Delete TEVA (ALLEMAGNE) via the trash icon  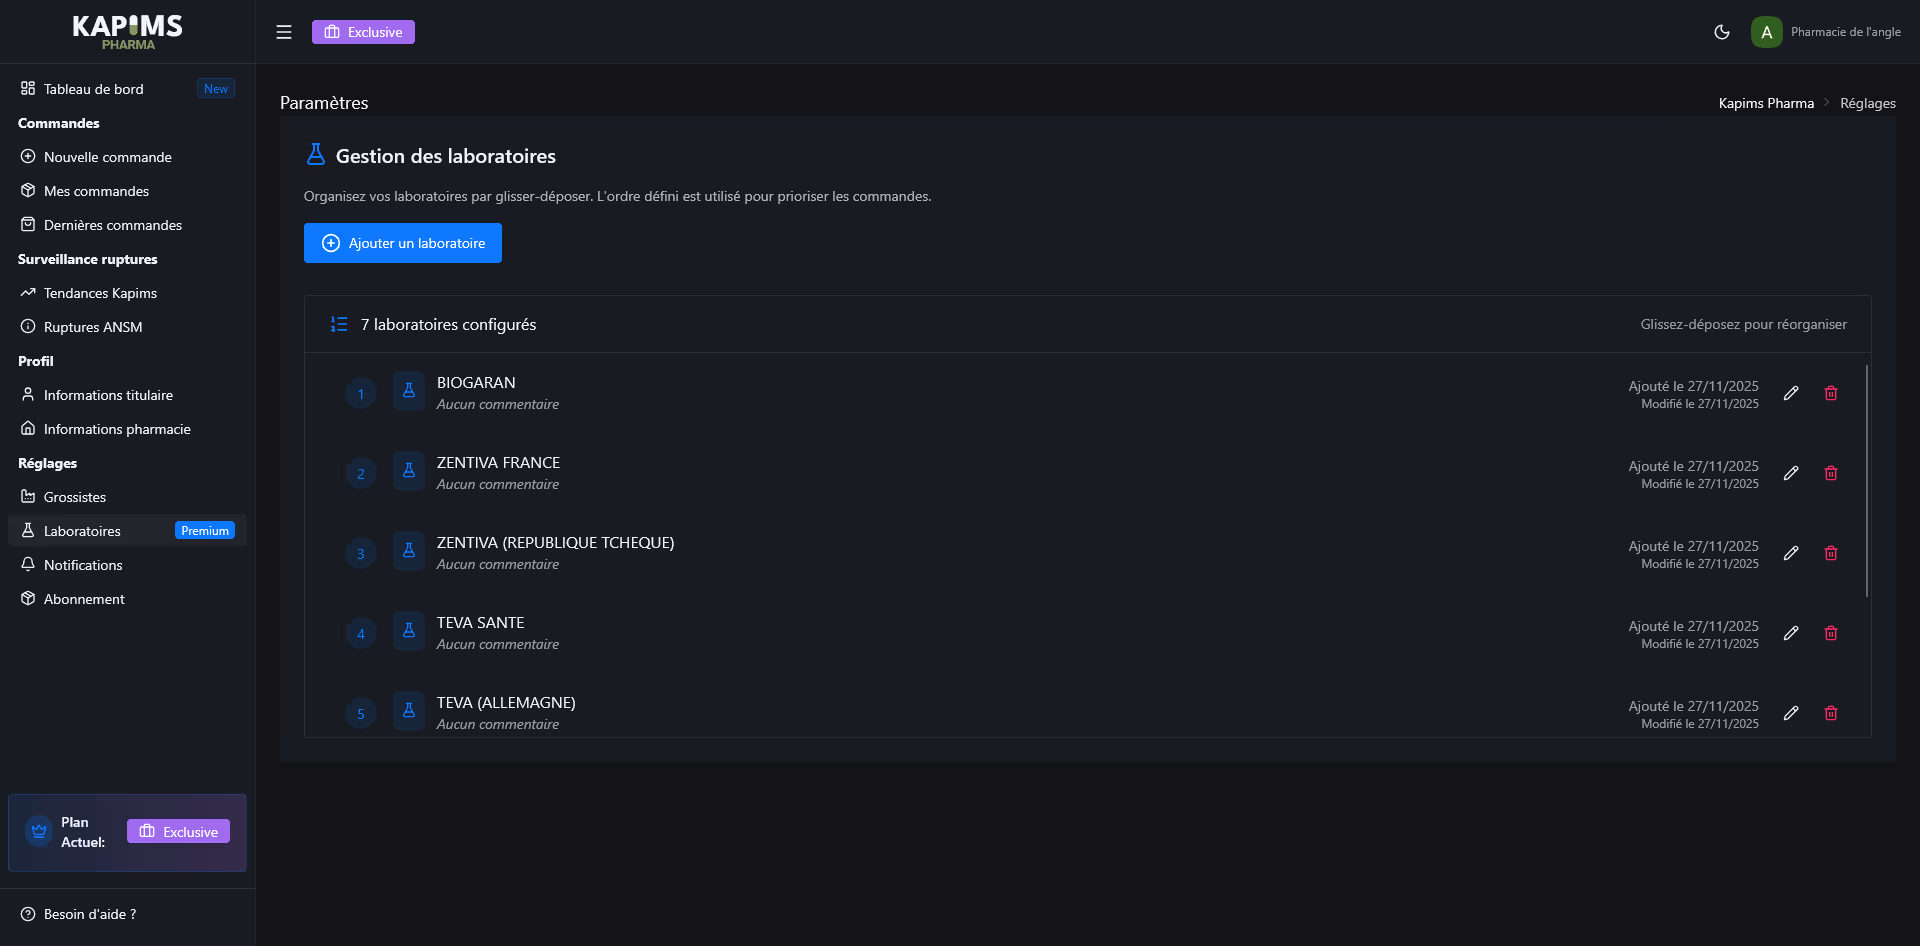pos(1831,713)
